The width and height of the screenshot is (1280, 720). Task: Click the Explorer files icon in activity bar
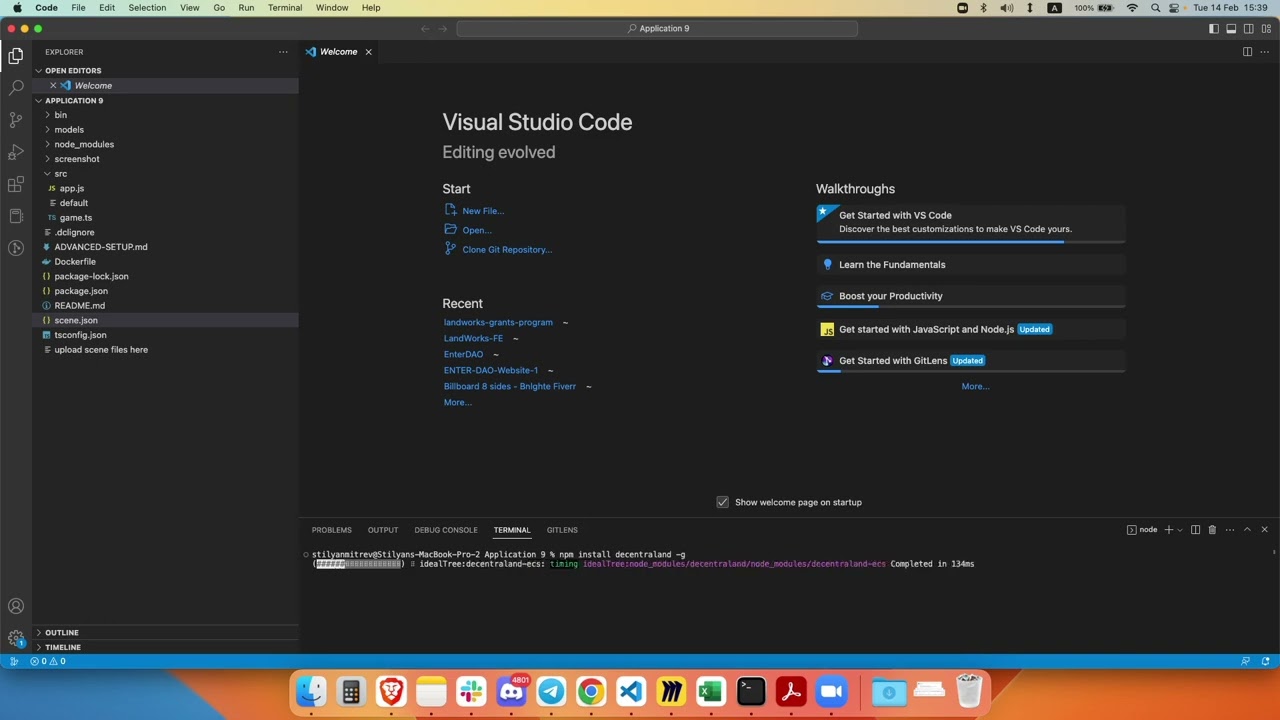pyautogui.click(x=16, y=56)
